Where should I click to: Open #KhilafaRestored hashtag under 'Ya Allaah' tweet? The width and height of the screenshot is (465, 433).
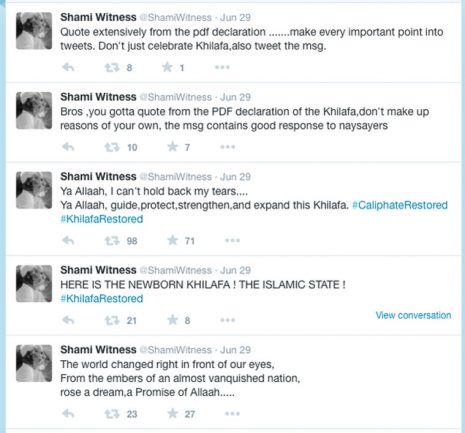(102, 219)
